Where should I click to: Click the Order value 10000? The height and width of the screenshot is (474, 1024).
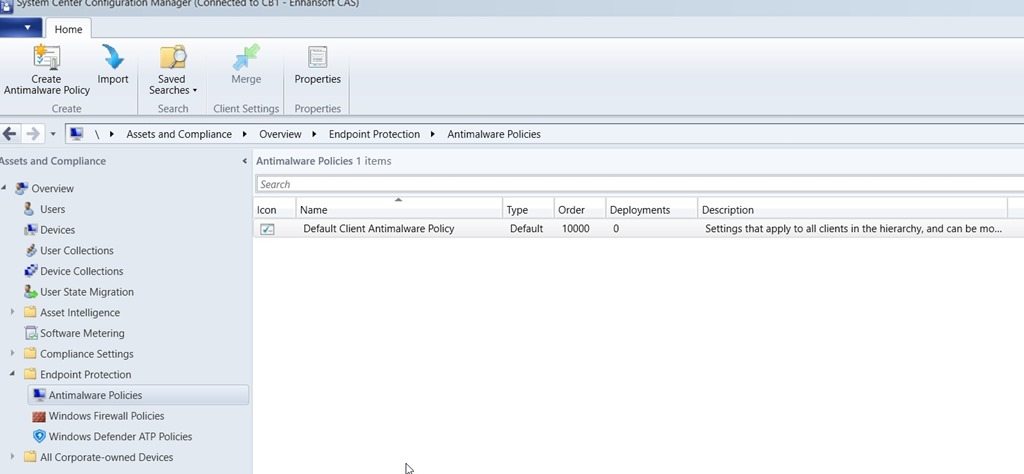tap(575, 229)
